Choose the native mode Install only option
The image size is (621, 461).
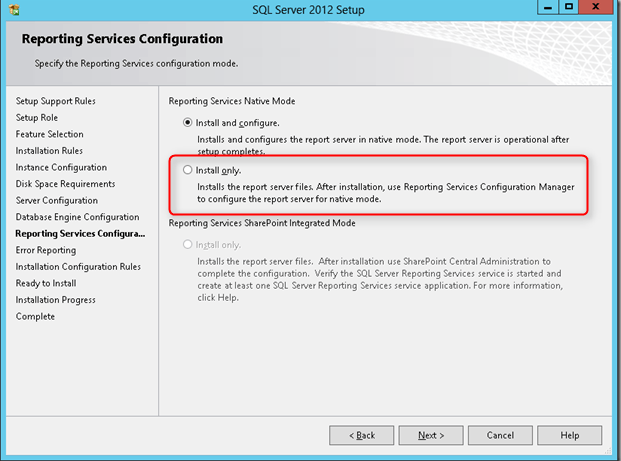187,171
